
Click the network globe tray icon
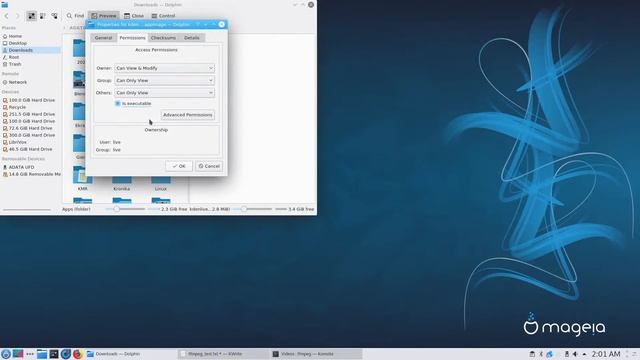(549, 354)
